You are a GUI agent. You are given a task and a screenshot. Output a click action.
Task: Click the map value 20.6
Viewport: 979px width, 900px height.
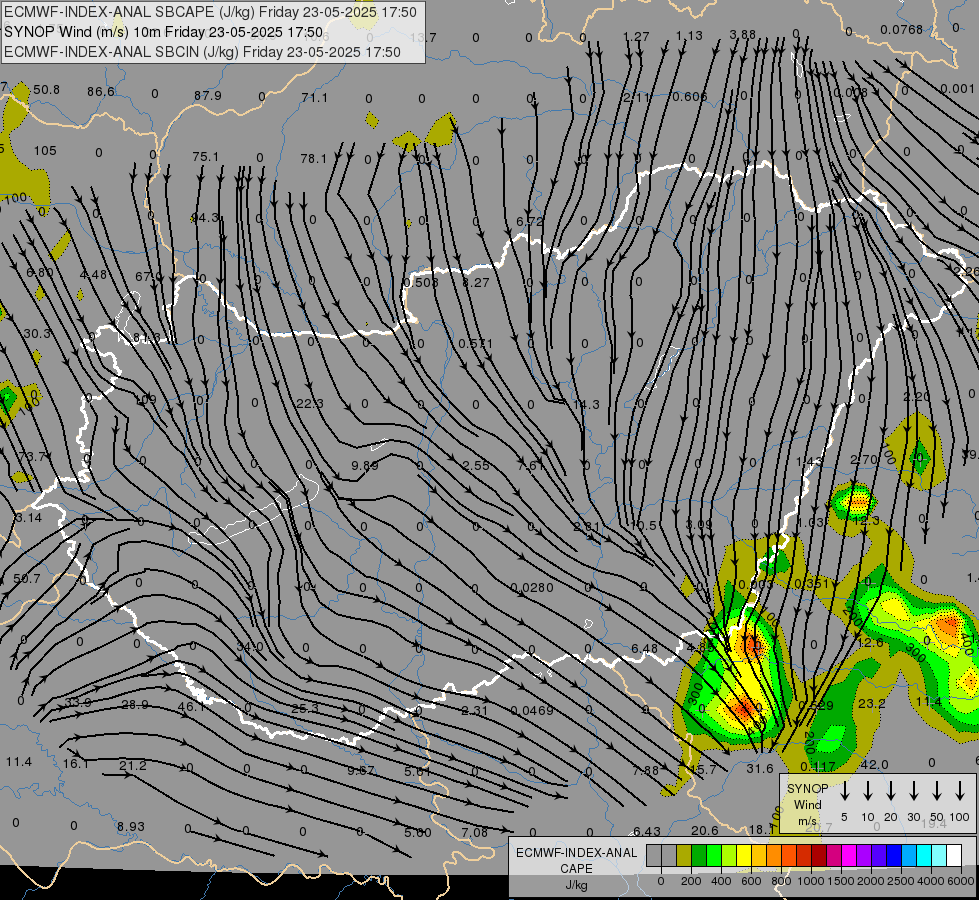tap(705, 830)
